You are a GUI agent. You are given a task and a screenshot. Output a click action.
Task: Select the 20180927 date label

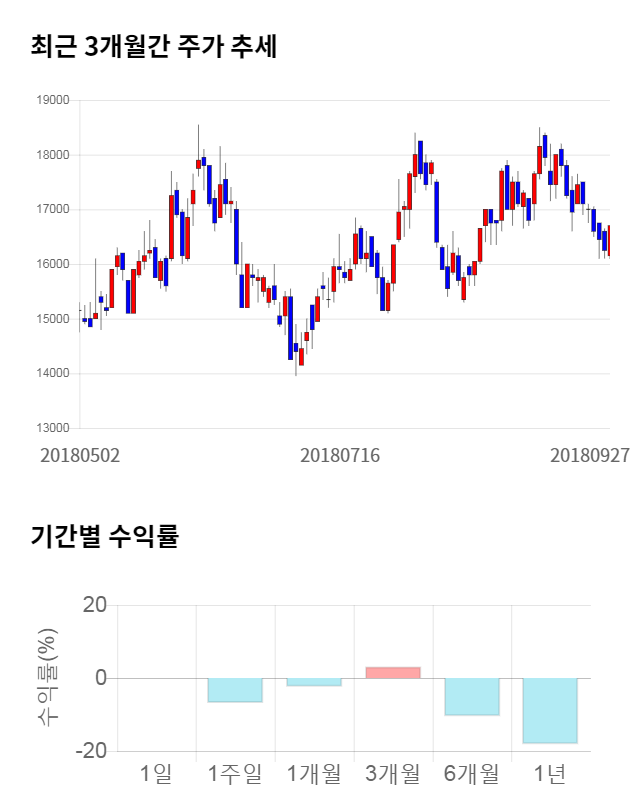(590, 455)
